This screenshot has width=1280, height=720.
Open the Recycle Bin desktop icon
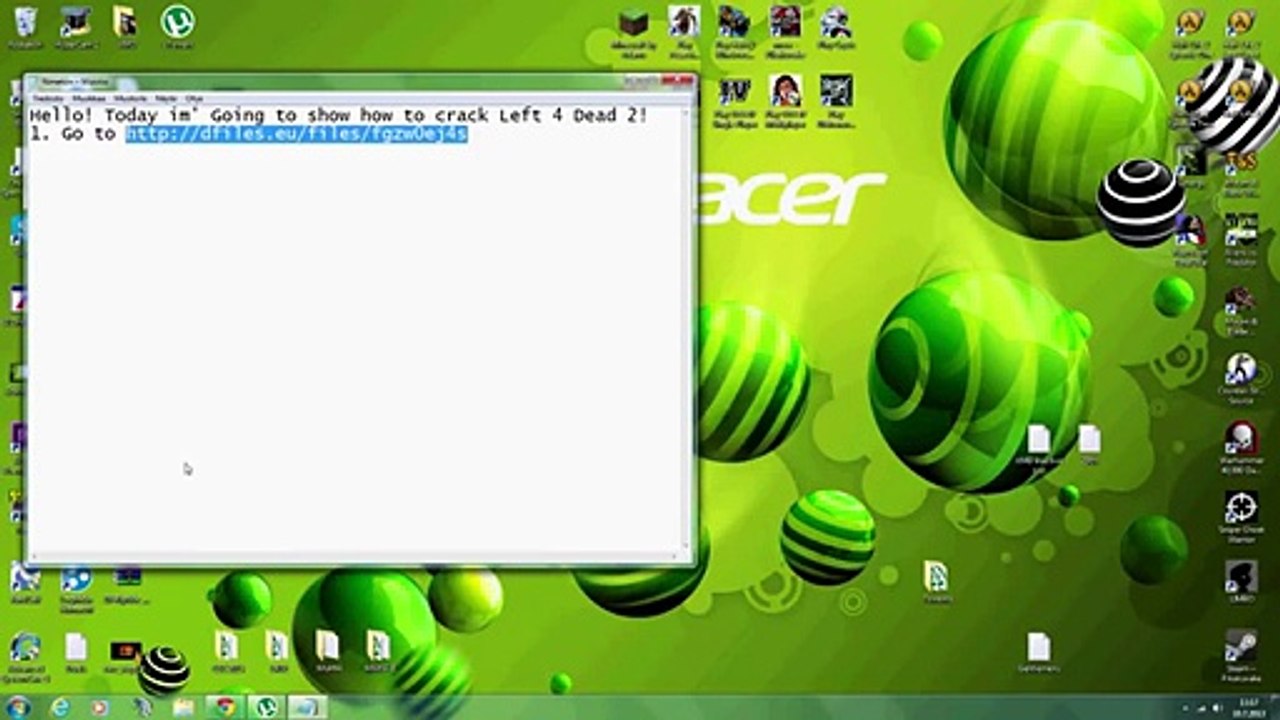tap(26, 25)
